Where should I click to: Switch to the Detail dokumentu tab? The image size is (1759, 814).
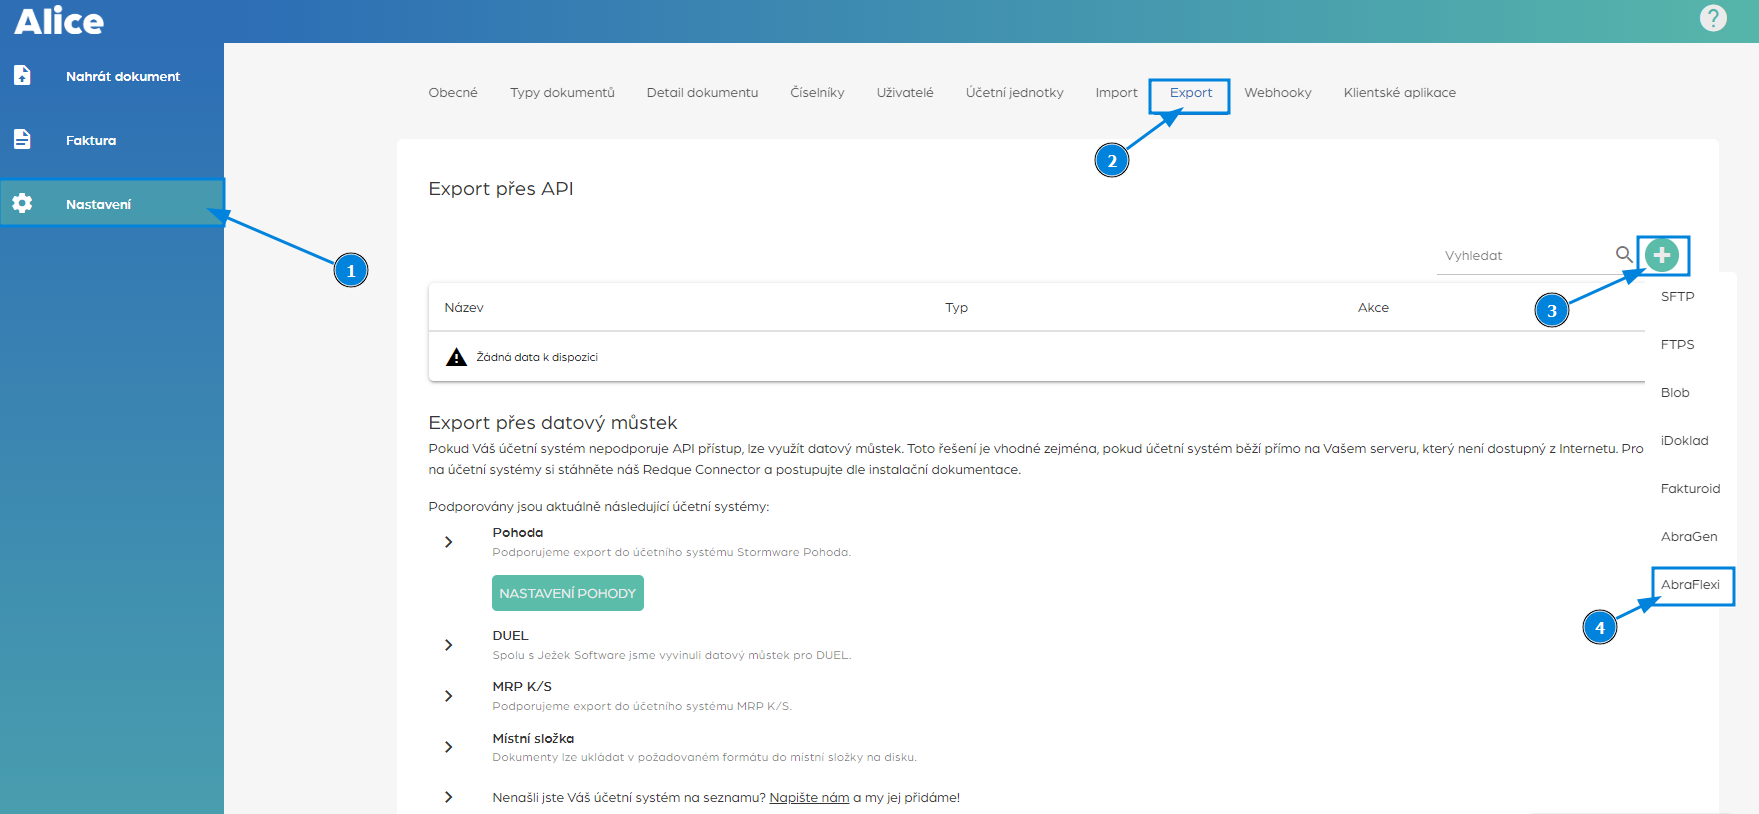702,92
